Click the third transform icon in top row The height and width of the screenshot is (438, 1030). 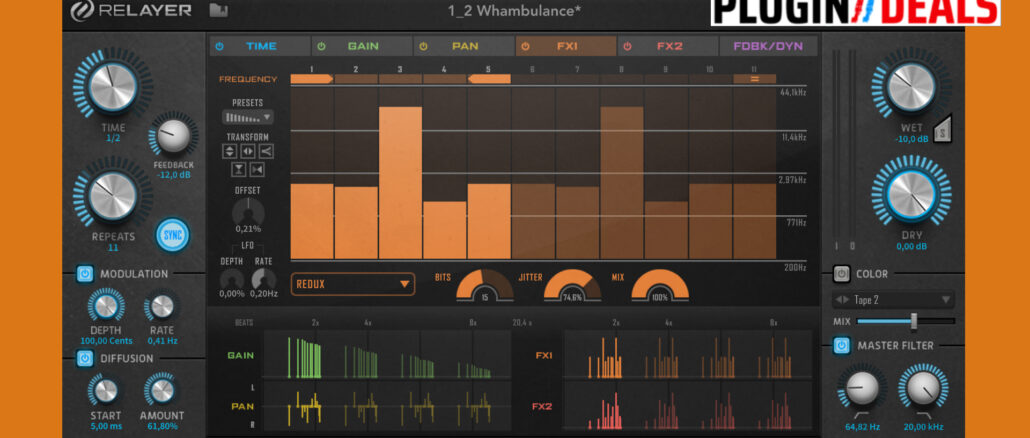[x=266, y=151]
